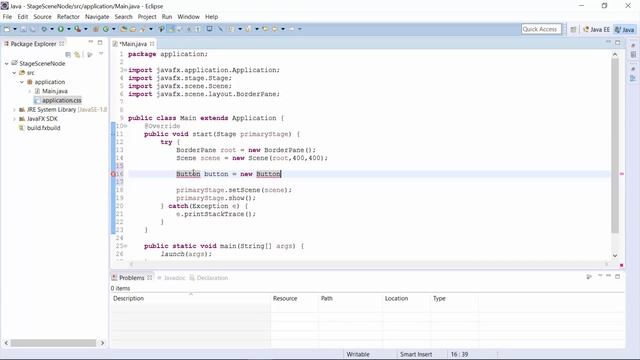Minimize the Problems view
640x360 pixels.
pos(609,276)
